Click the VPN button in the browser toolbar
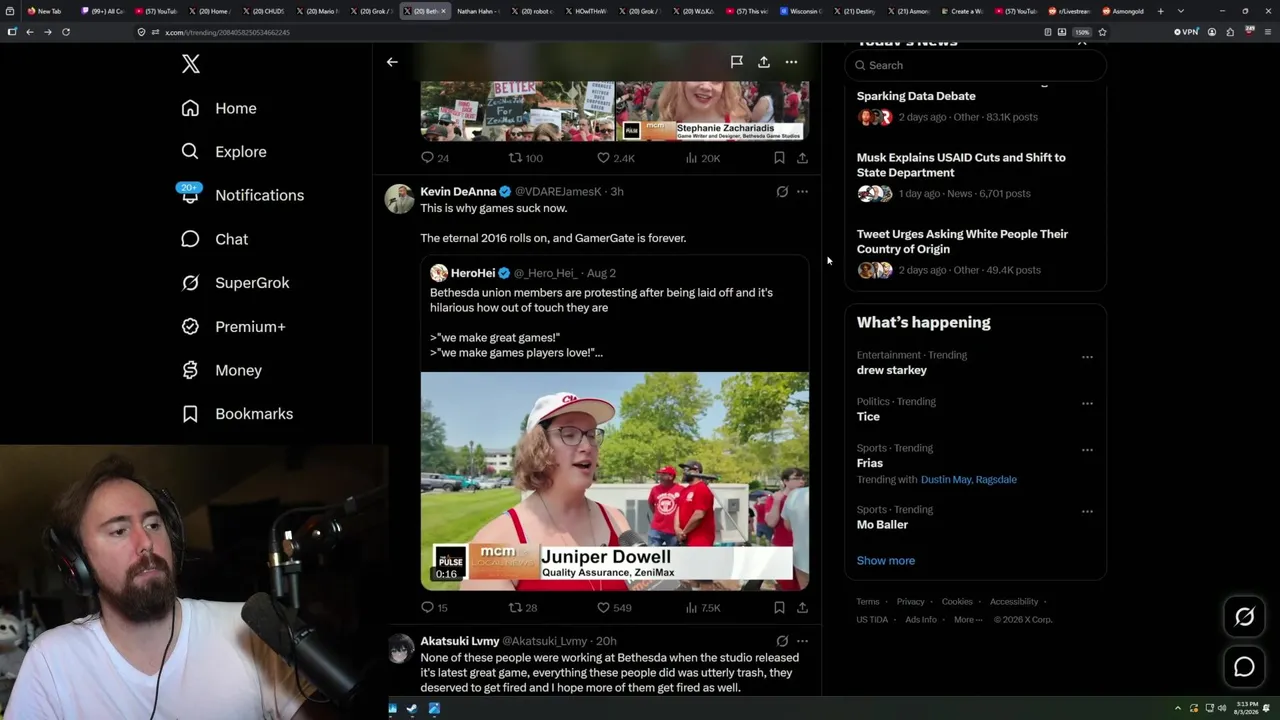1280x720 pixels. 1186,32
